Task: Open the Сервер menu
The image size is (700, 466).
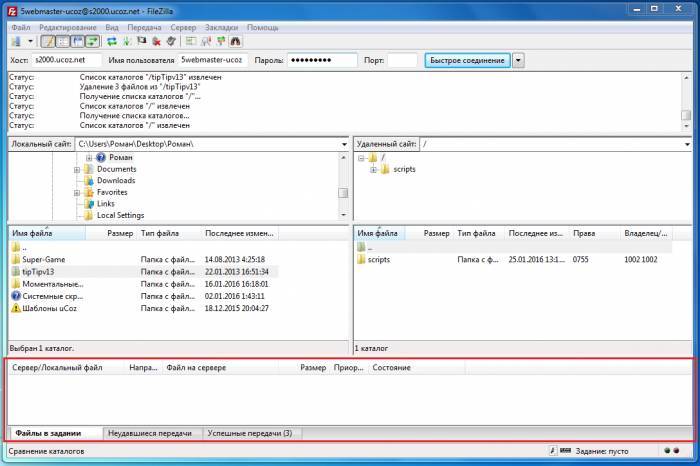Action: pyautogui.click(x=183, y=28)
